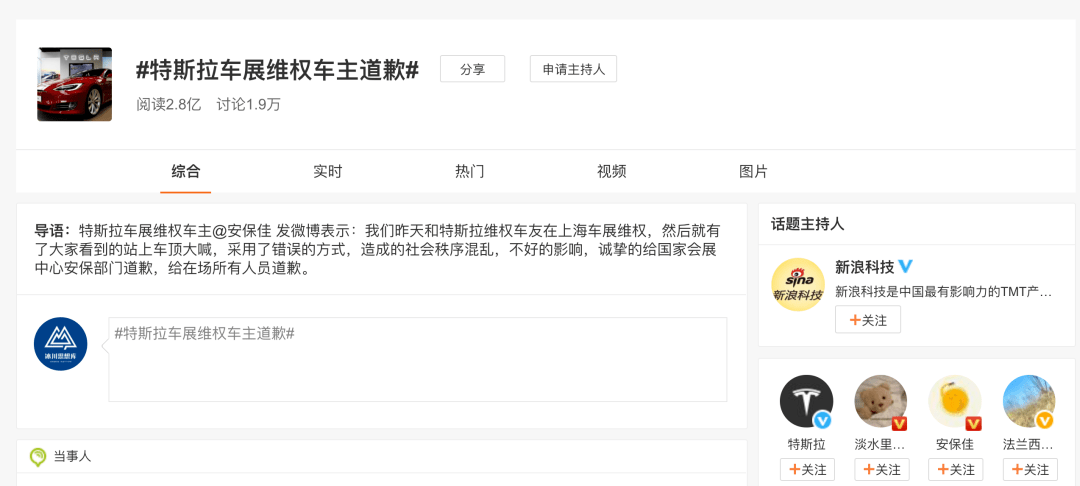Image resolution: width=1080 pixels, height=486 pixels.
Task: Switch to the 热门 tab
Action: point(470,171)
